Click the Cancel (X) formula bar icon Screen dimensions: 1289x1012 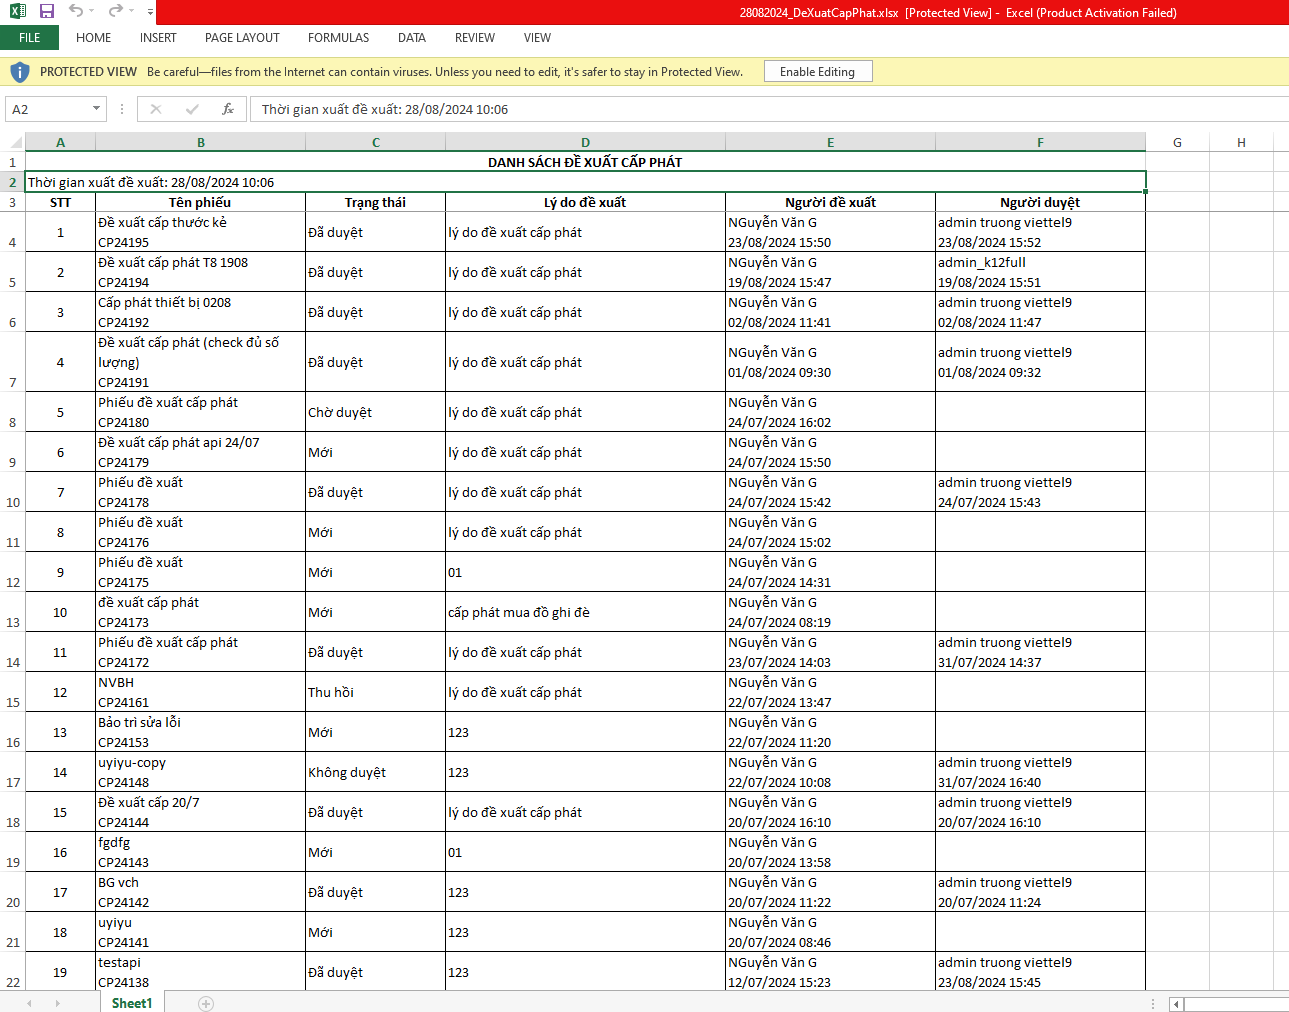(156, 109)
